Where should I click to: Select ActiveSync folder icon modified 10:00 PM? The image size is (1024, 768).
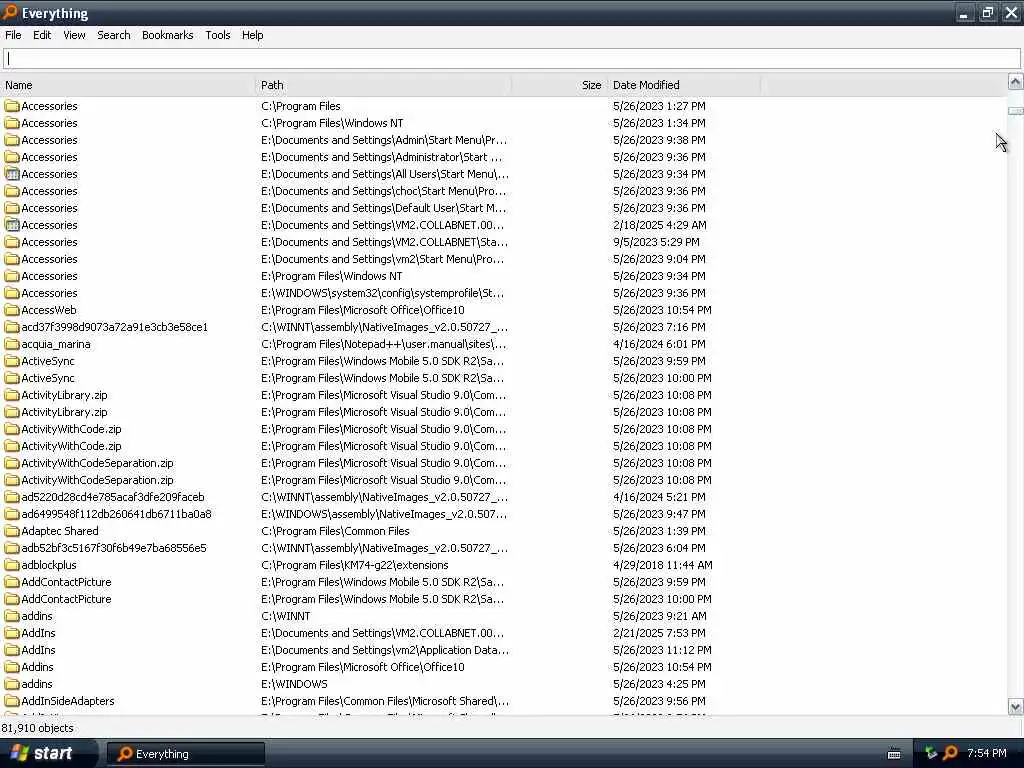(12, 377)
